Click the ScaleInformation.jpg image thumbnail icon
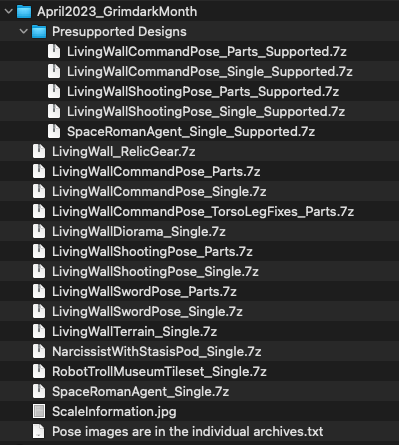 (x=39, y=411)
